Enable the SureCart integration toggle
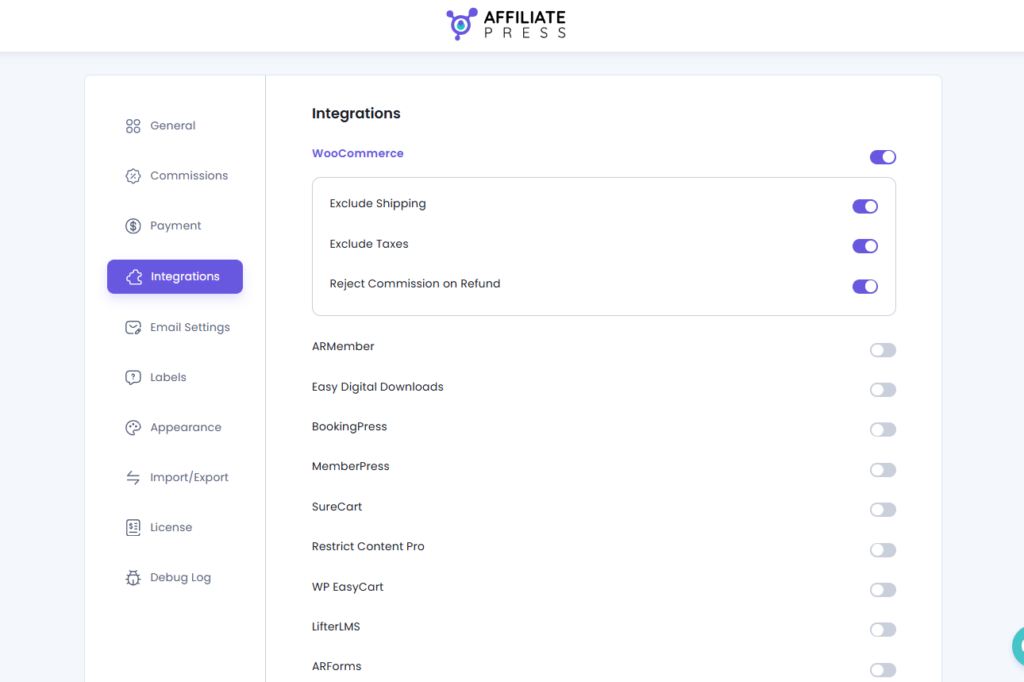 (x=882, y=510)
